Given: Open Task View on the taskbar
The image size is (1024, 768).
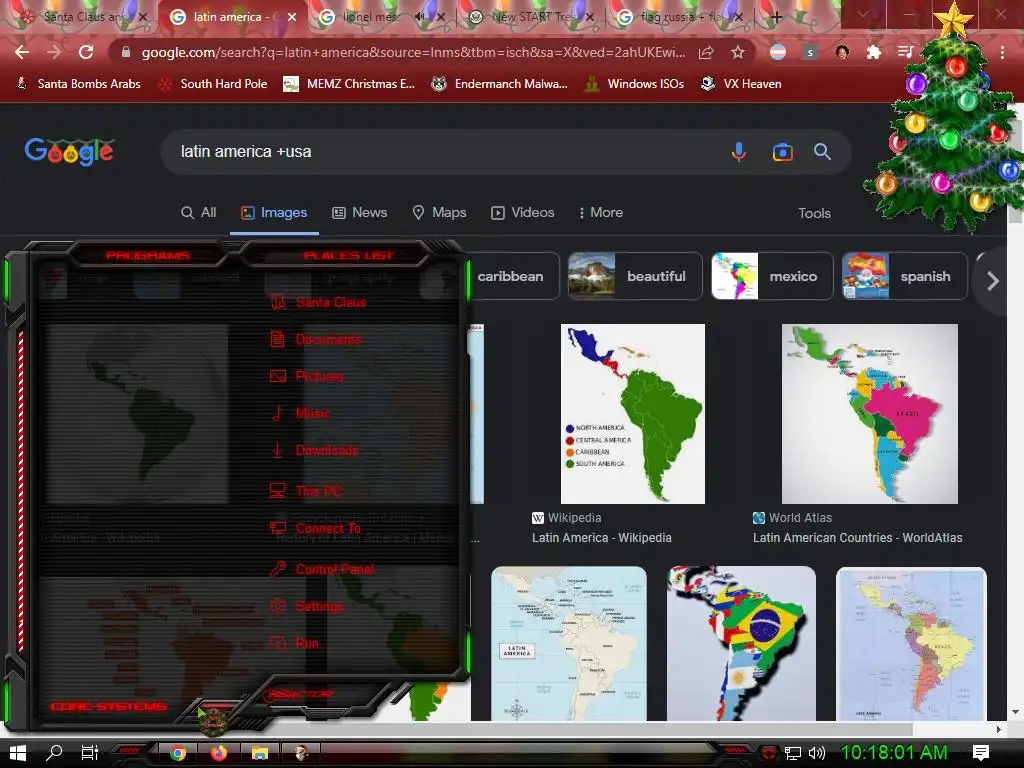Looking at the screenshot, I should (x=89, y=753).
